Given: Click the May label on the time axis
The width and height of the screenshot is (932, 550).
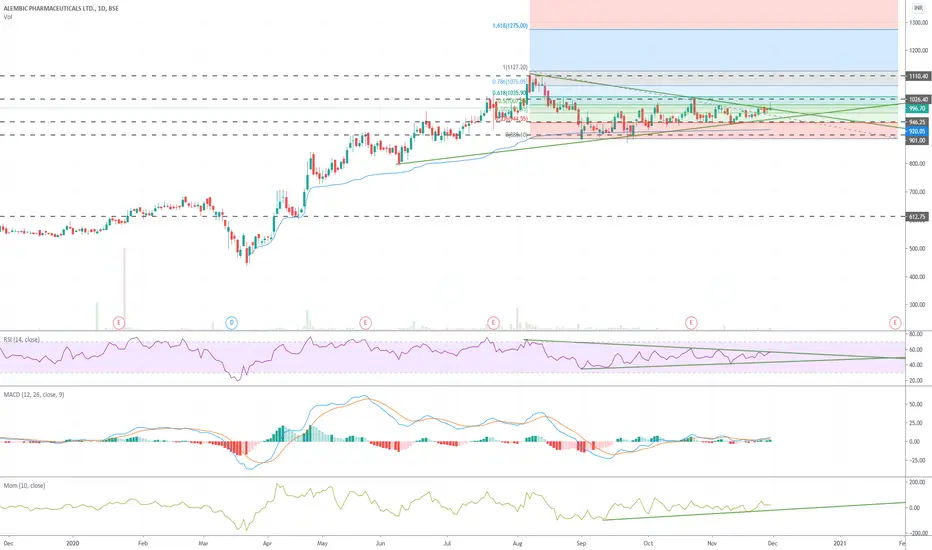Looking at the screenshot, I should [322, 543].
